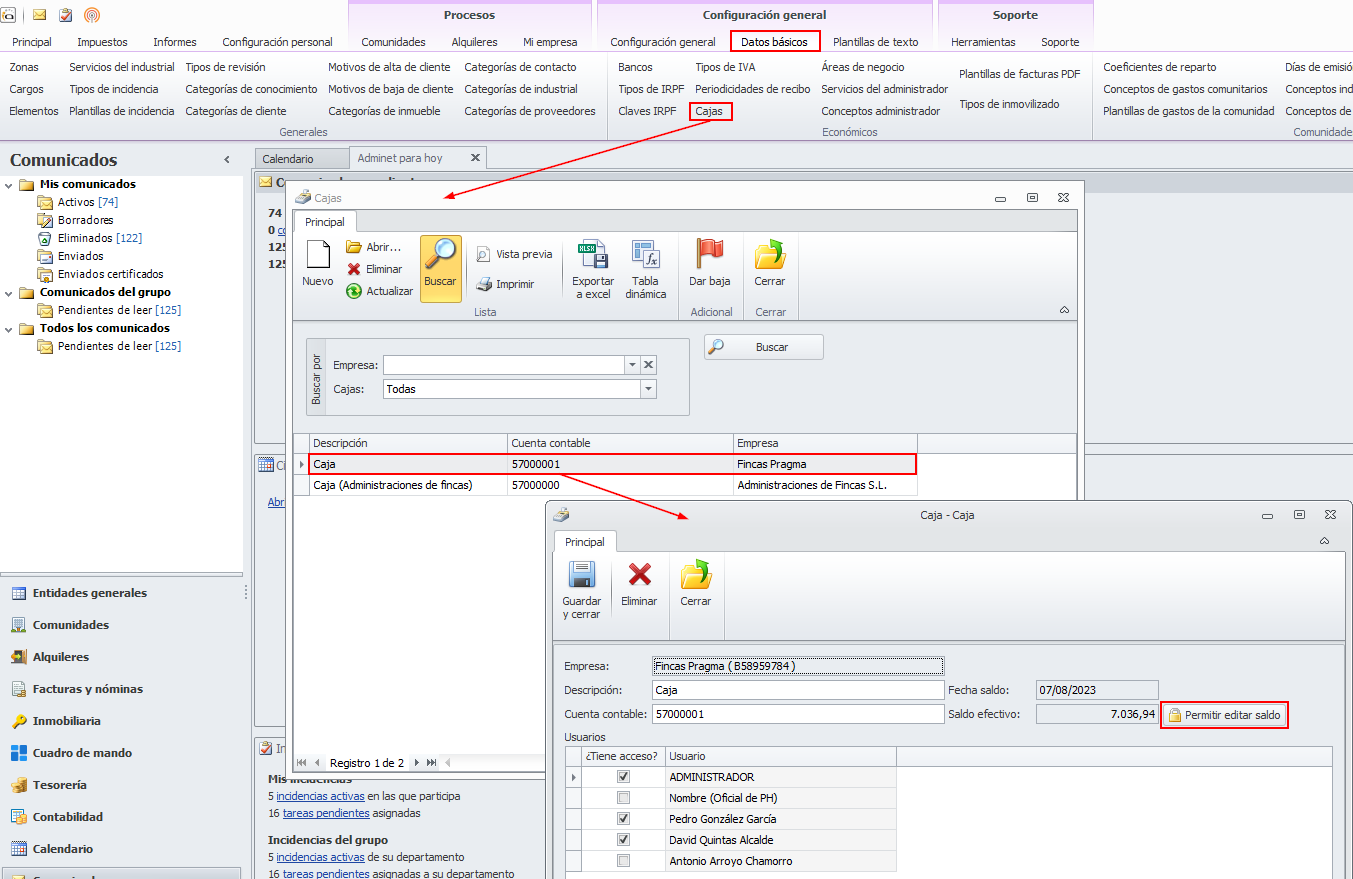Check access for Antonio Arroyo Chamorro
Screen dimensions: 1353x879
pyautogui.click(x=624, y=861)
